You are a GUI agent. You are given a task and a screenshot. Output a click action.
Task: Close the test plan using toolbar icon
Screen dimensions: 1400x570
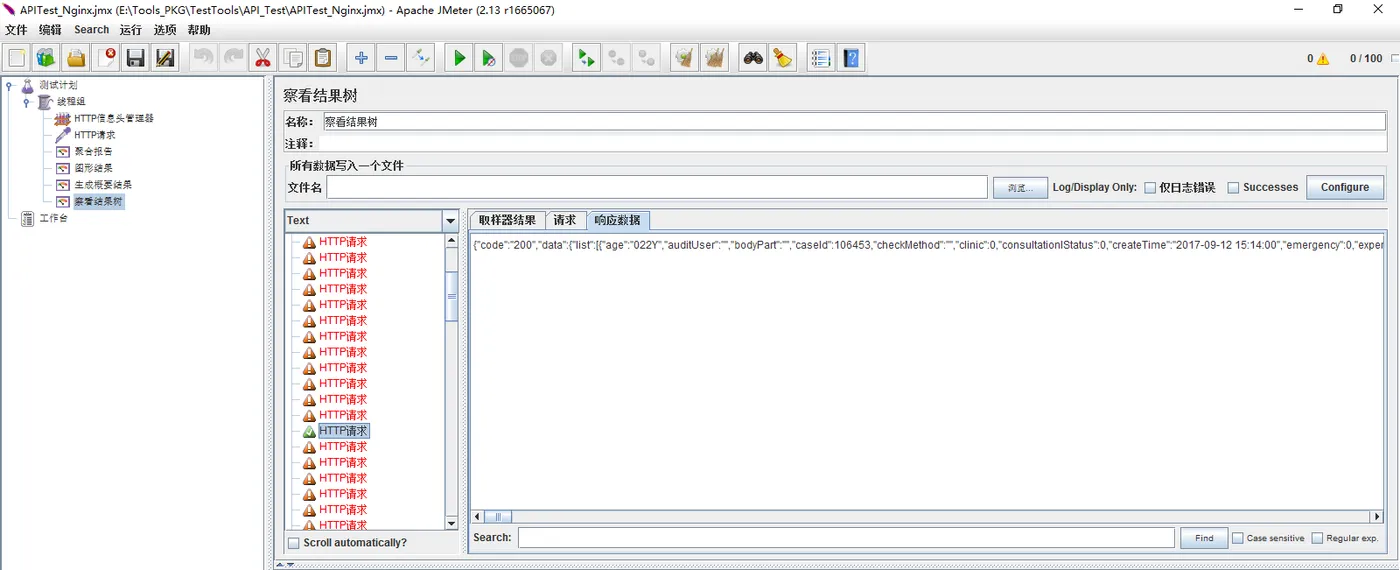(x=106, y=58)
